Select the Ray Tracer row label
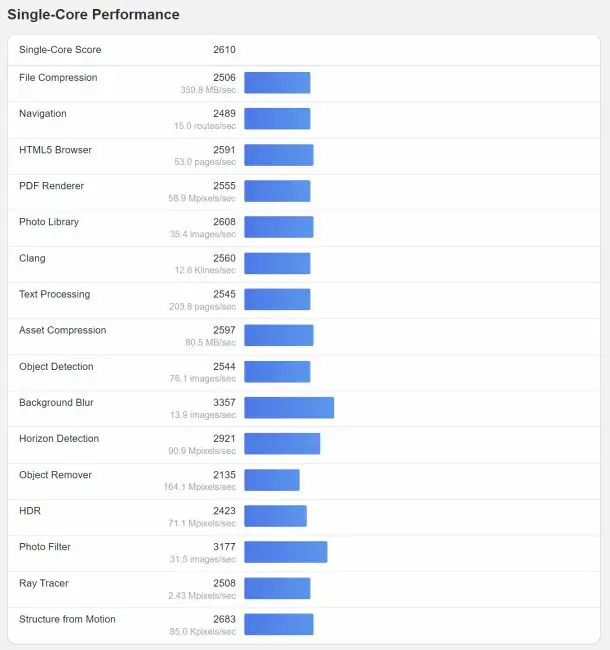 [44, 583]
